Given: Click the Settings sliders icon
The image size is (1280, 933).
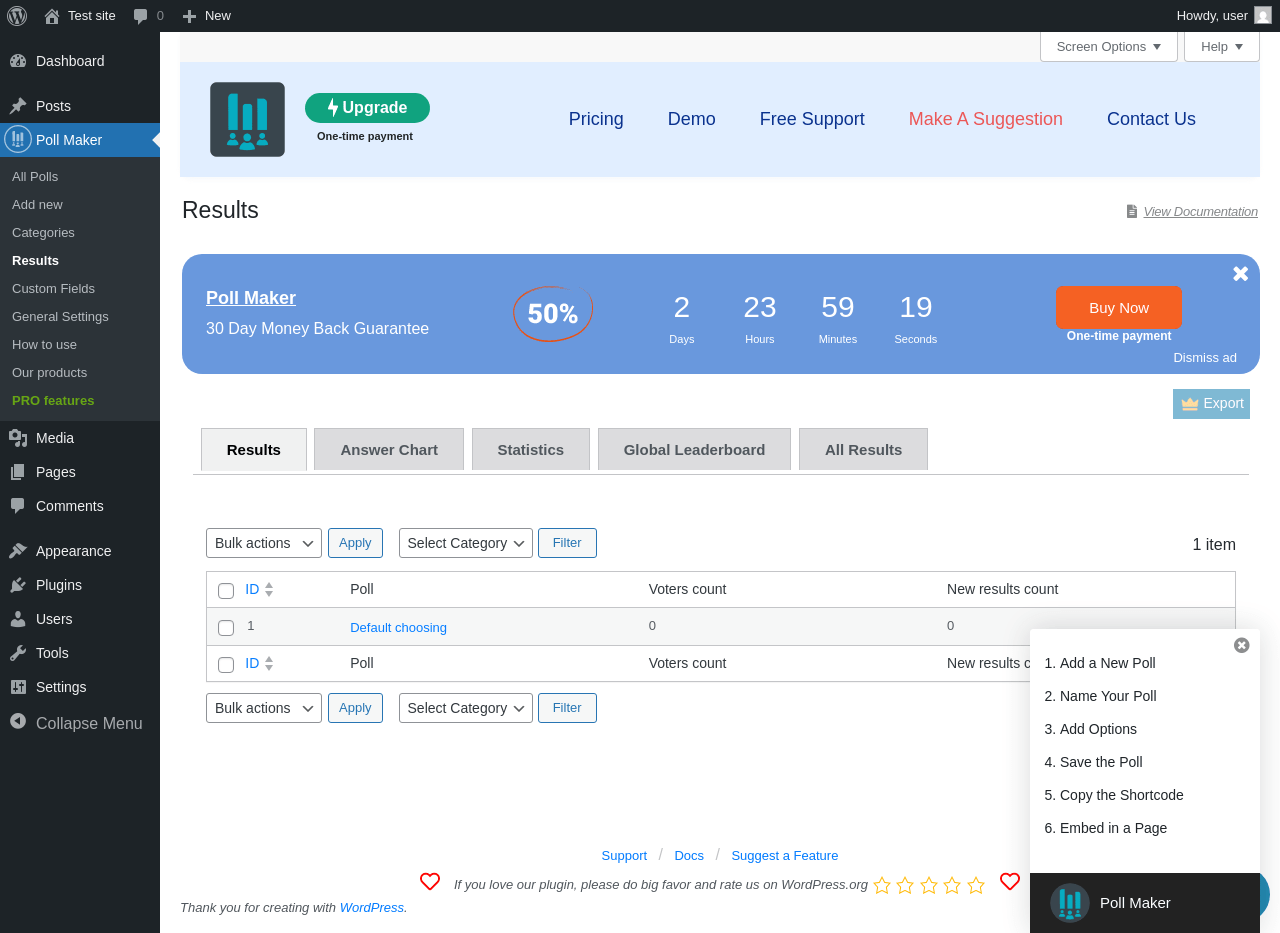Looking at the screenshot, I should coord(18,687).
